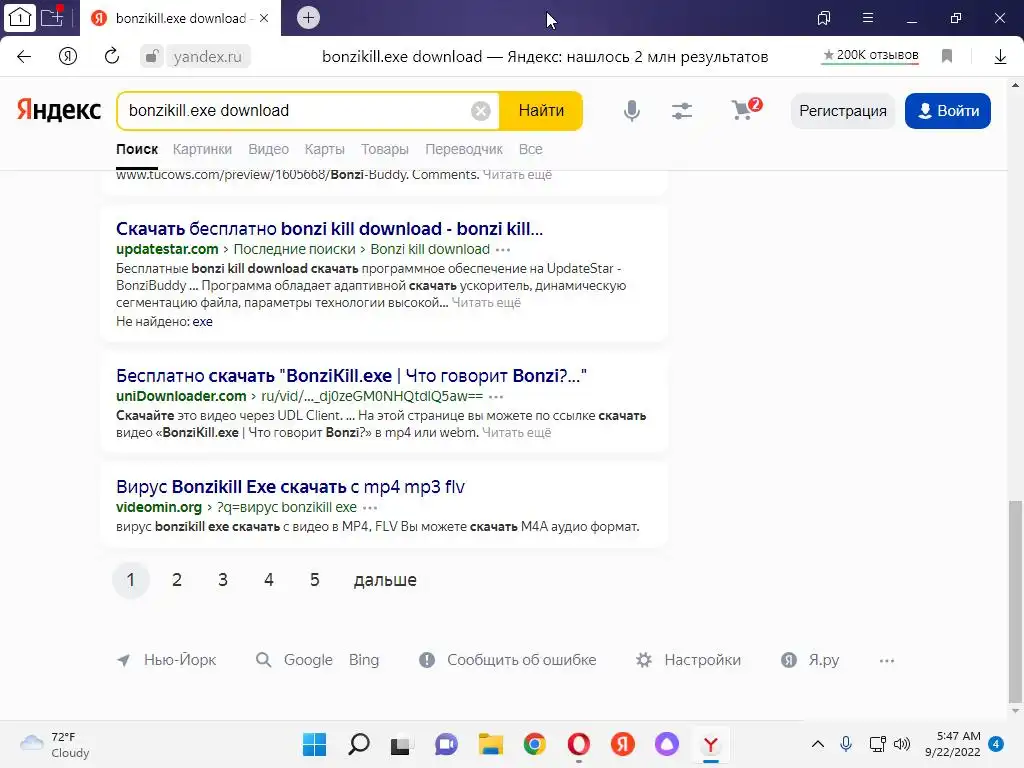1024x768 pixels.
Task: Click the Регистрация button
Action: point(842,110)
